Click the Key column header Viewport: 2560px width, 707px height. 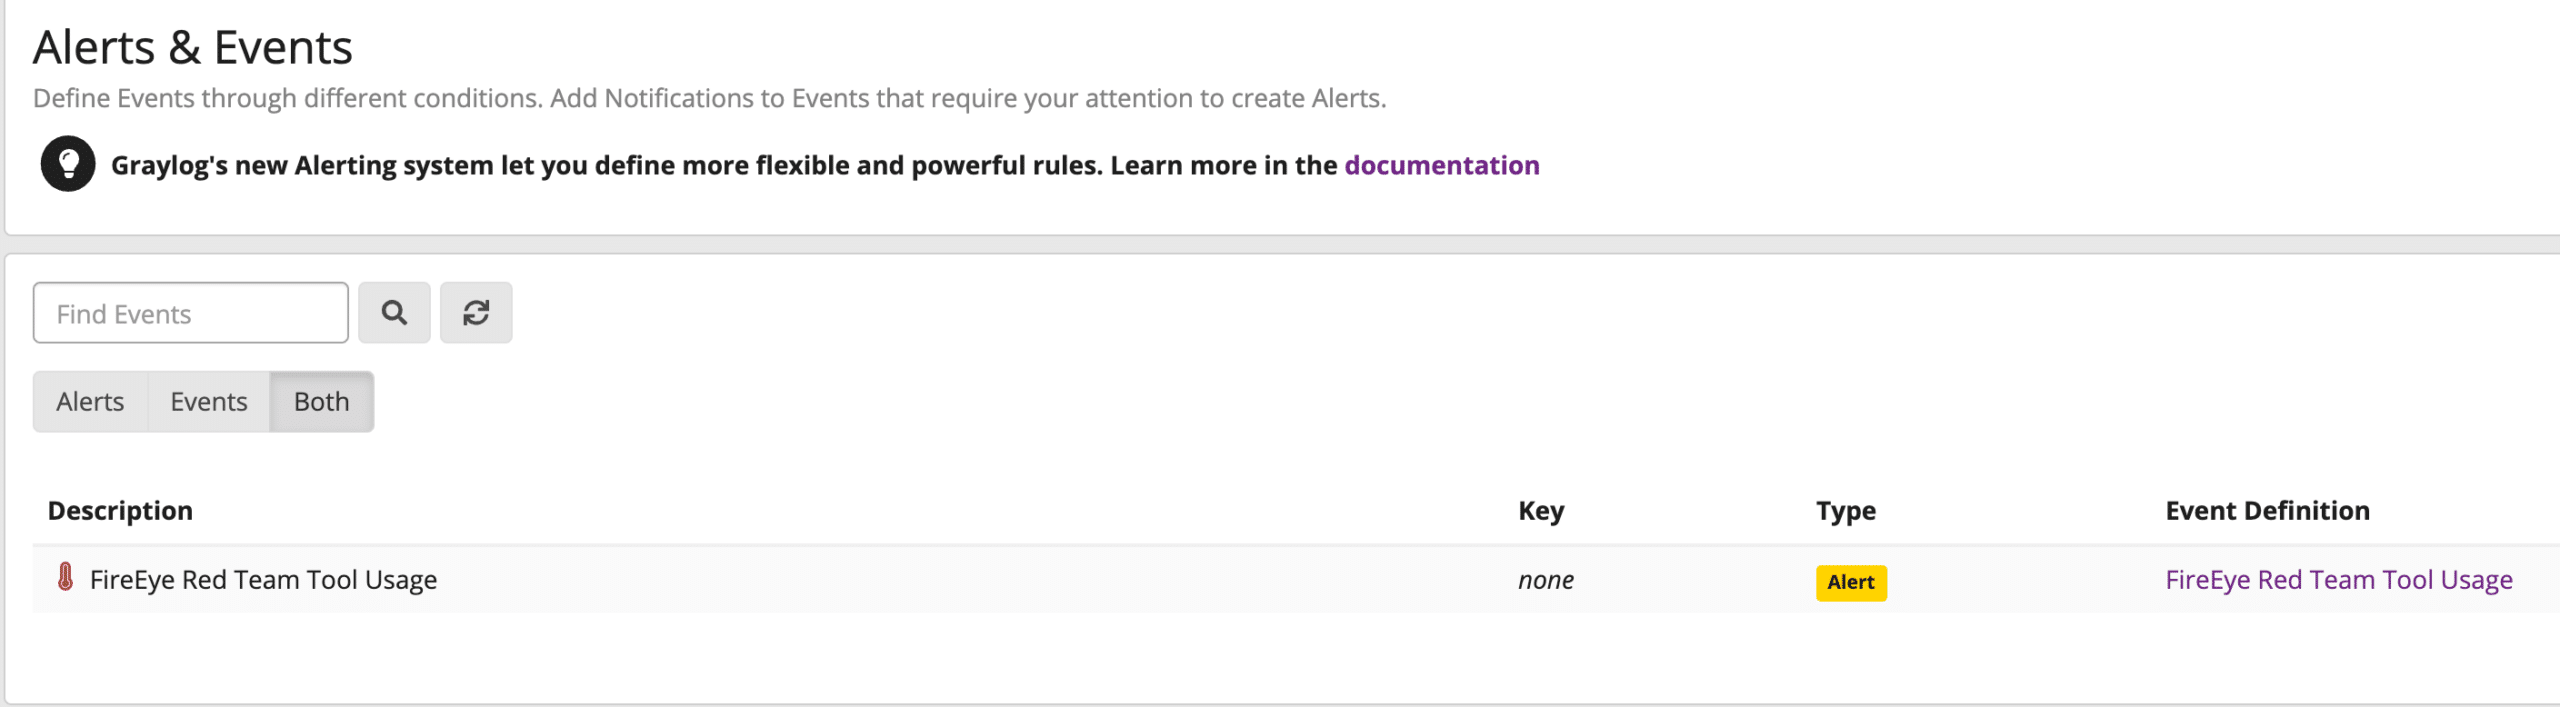click(1540, 511)
